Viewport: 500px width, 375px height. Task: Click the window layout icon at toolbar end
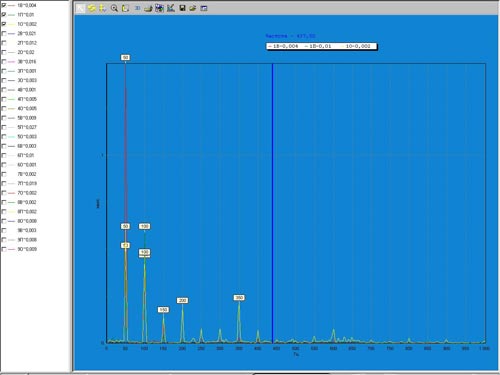point(204,8)
